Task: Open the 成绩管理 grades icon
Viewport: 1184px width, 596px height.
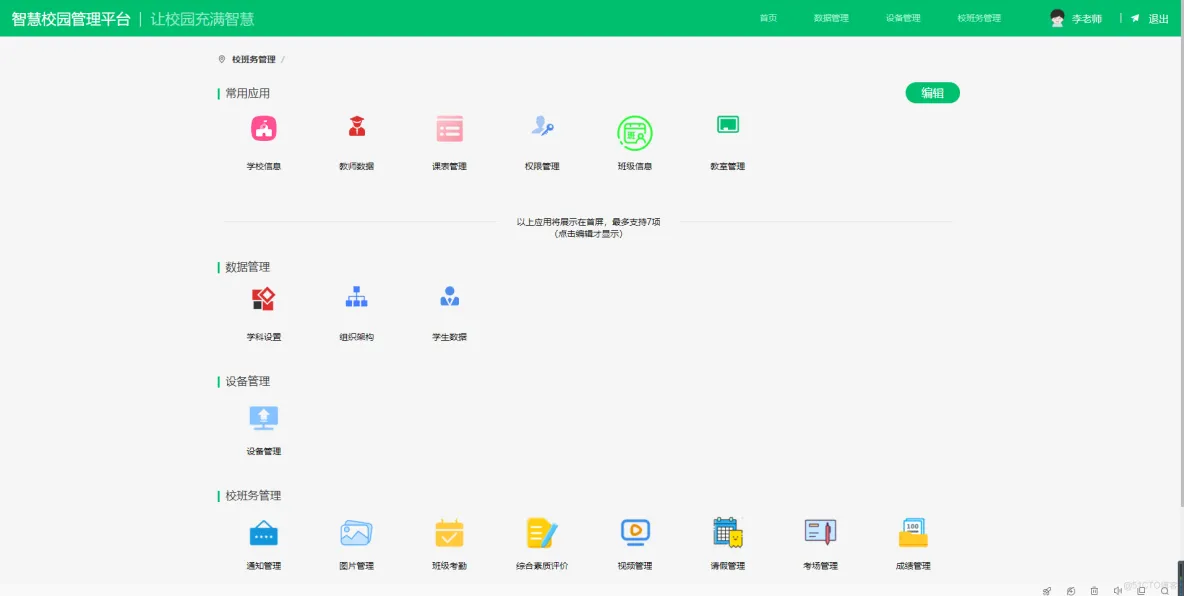Action: coord(913,533)
